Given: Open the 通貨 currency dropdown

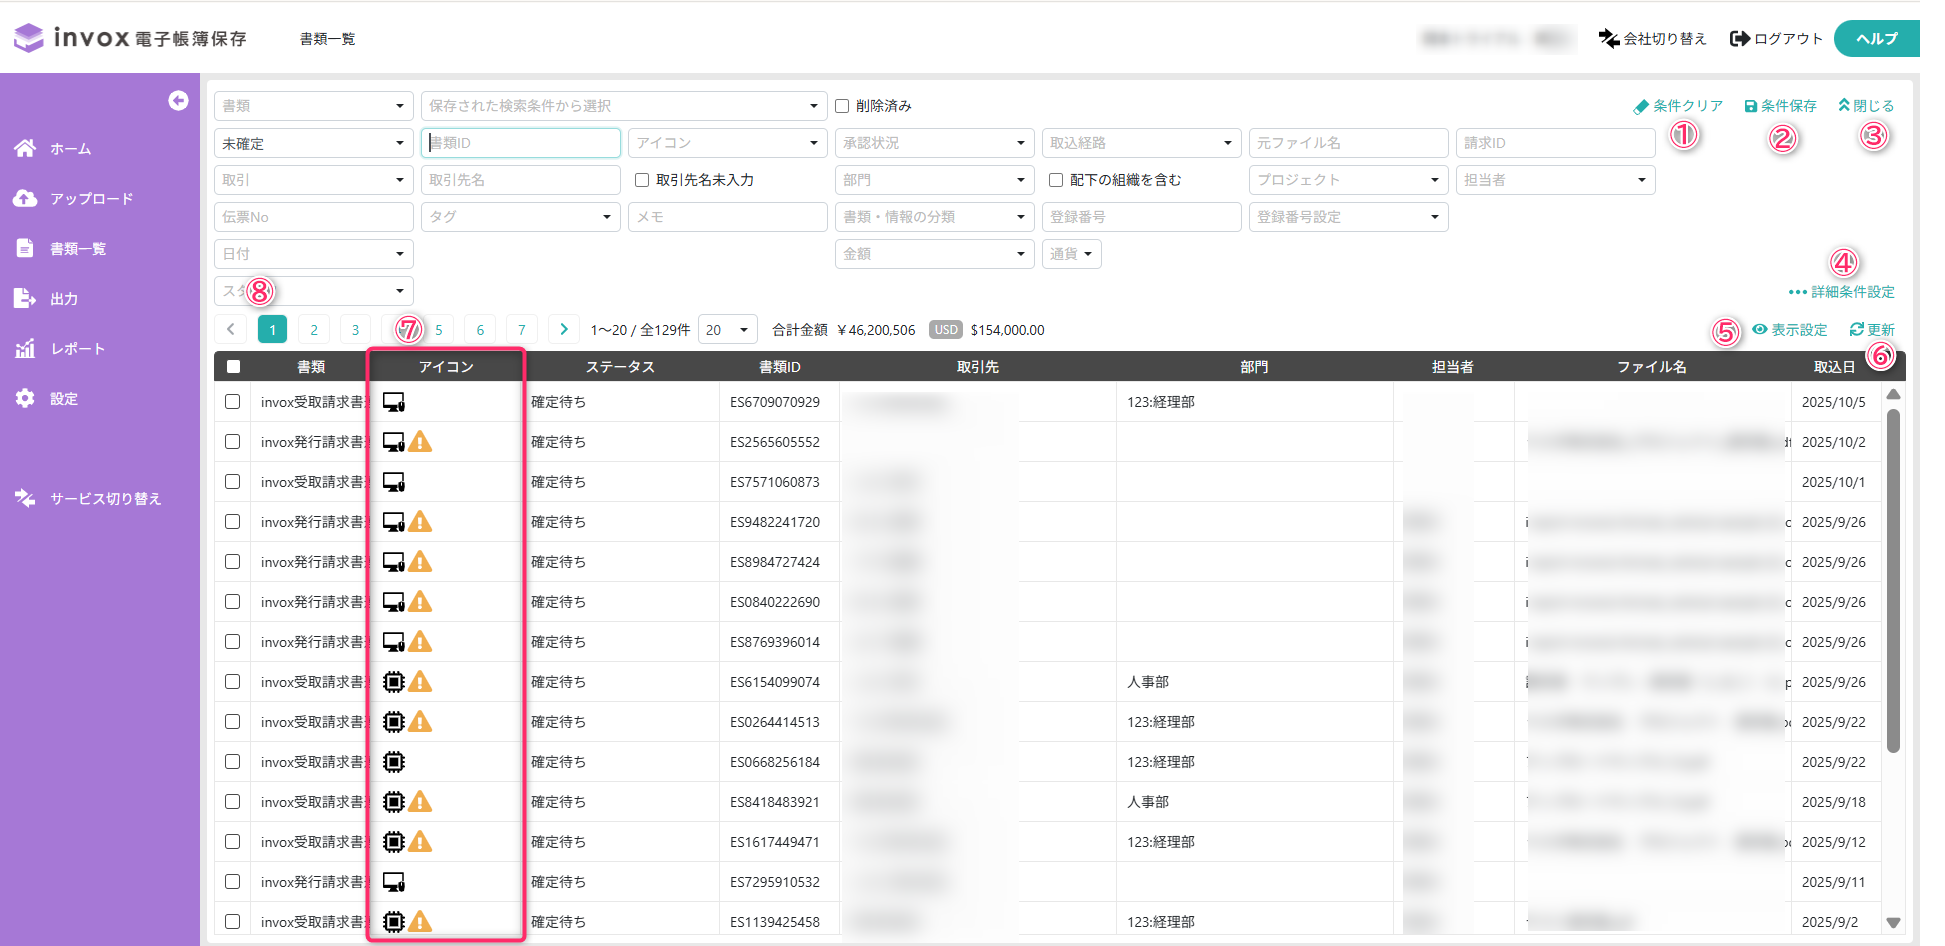Looking at the screenshot, I should [x=1071, y=254].
